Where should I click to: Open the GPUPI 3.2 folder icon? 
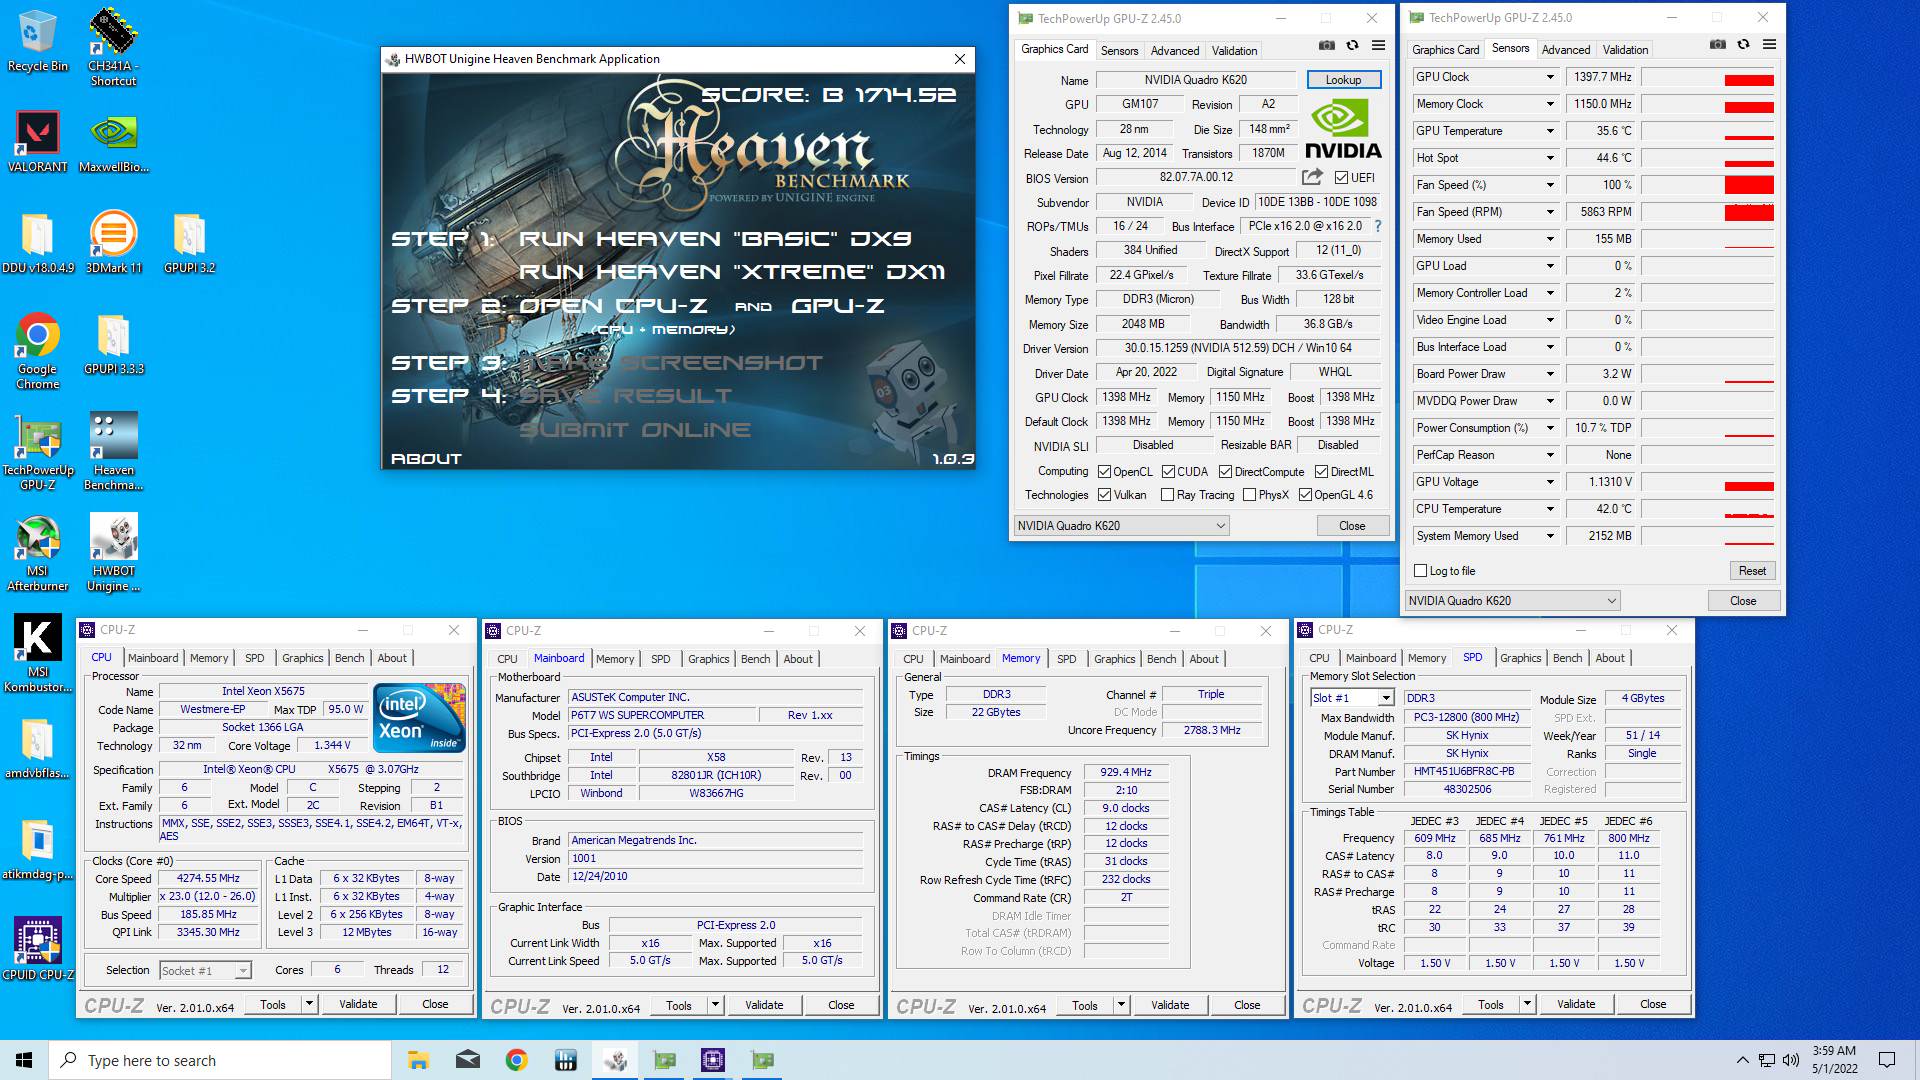(189, 243)
